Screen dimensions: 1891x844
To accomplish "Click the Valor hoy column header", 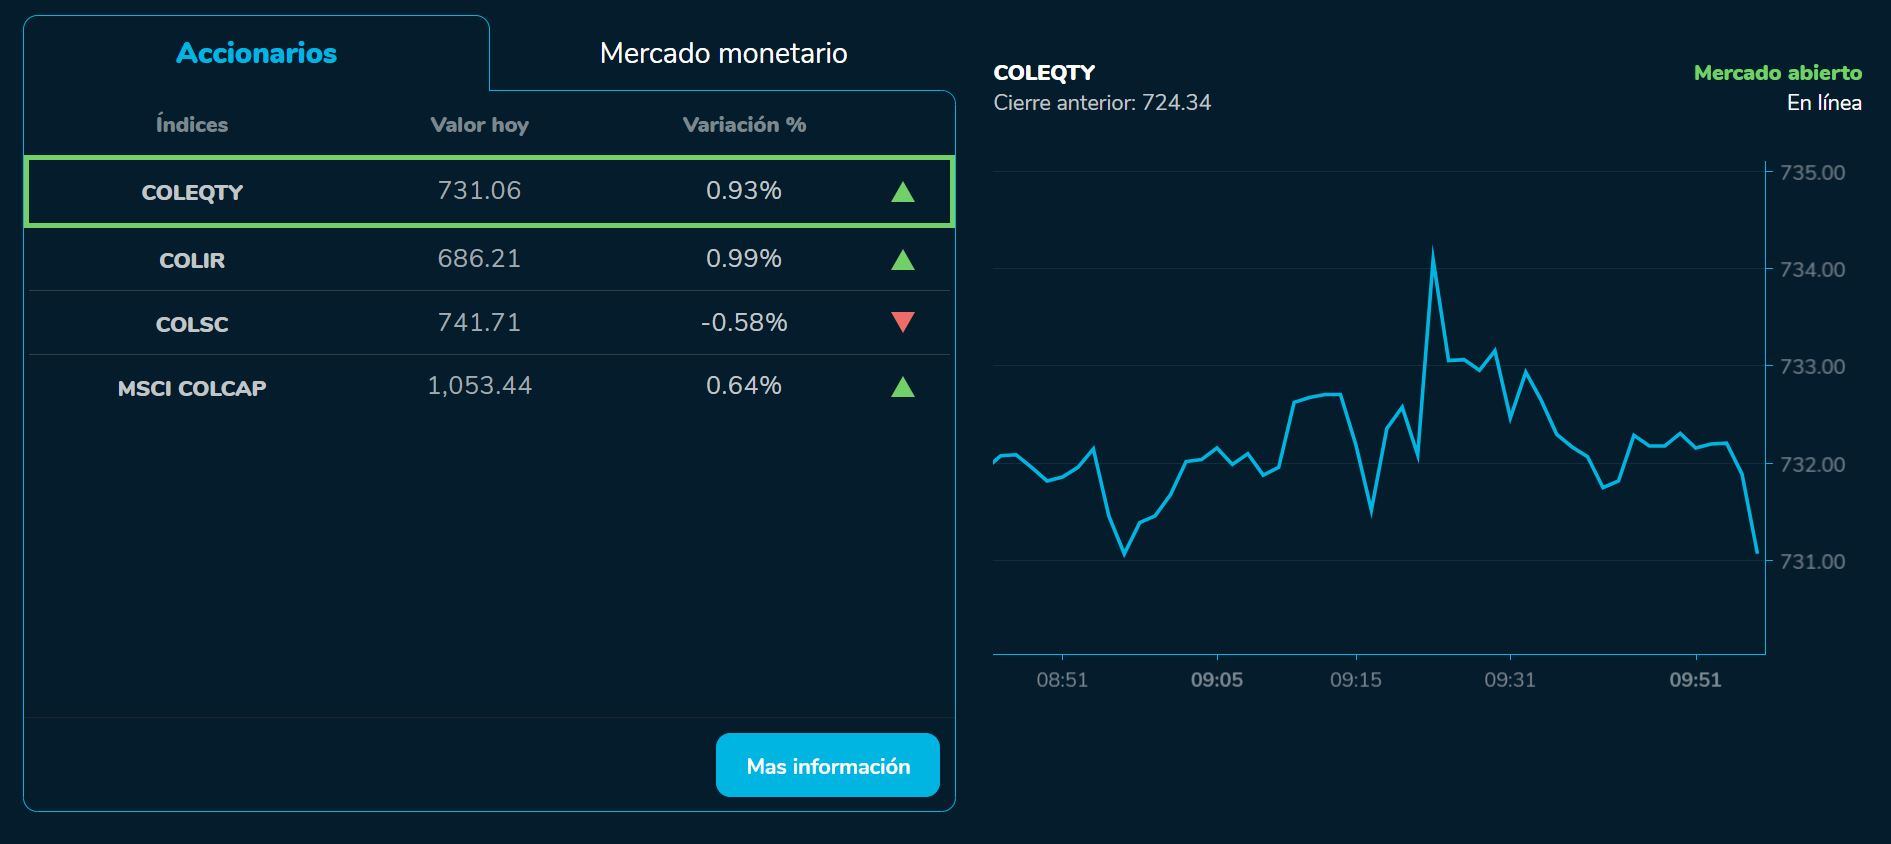I will [479, 125].
